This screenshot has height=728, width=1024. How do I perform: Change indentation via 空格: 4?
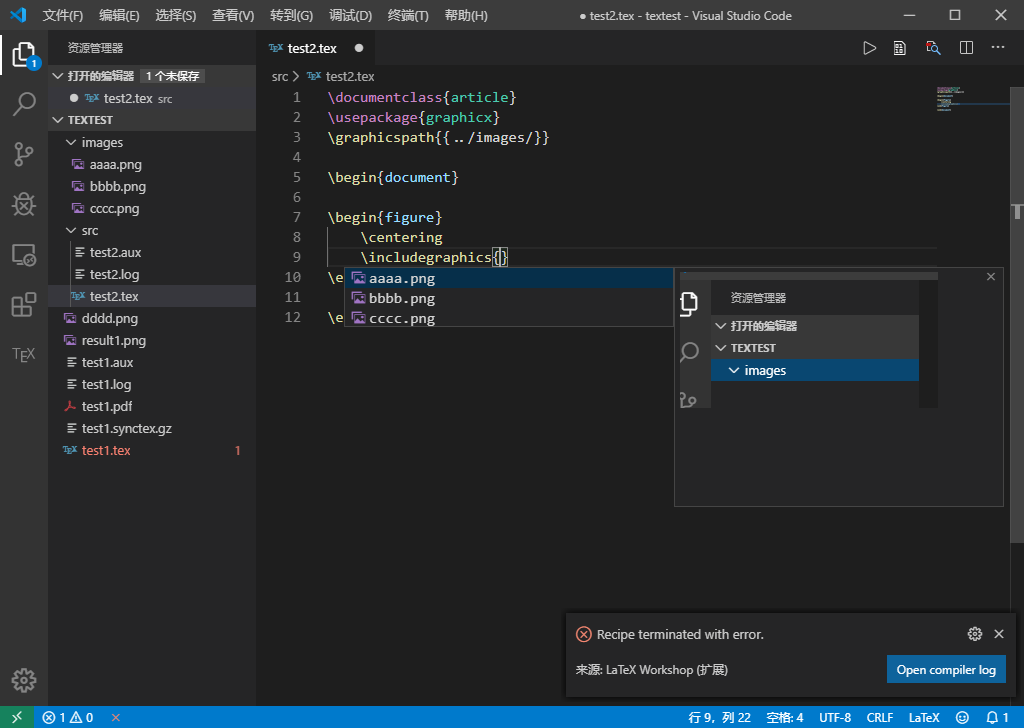point(784,718)
